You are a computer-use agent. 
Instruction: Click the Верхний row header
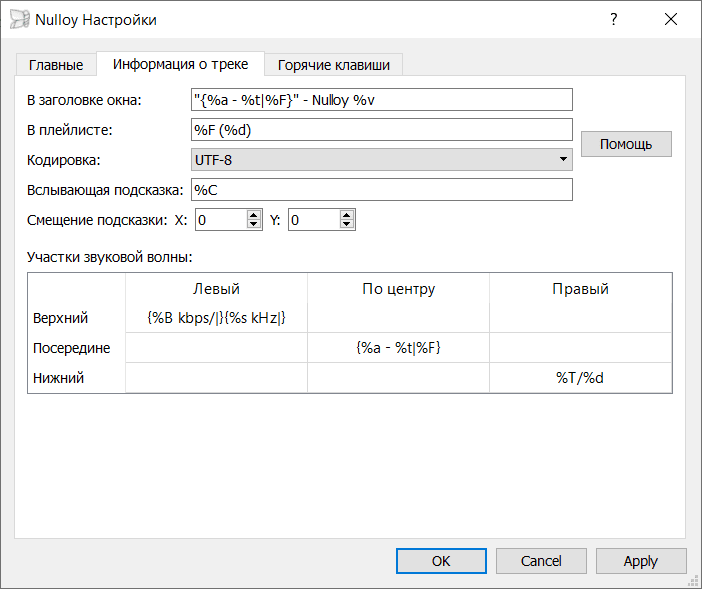[77, 318]
